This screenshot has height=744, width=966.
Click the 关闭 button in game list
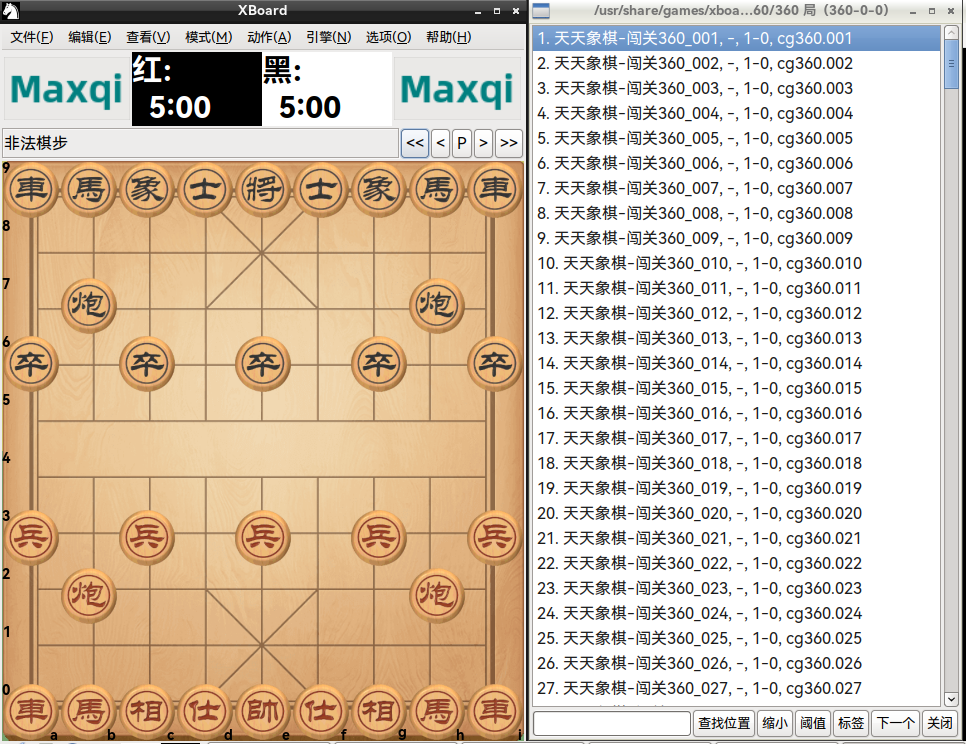pyautogui.click(x=940, y=723)
